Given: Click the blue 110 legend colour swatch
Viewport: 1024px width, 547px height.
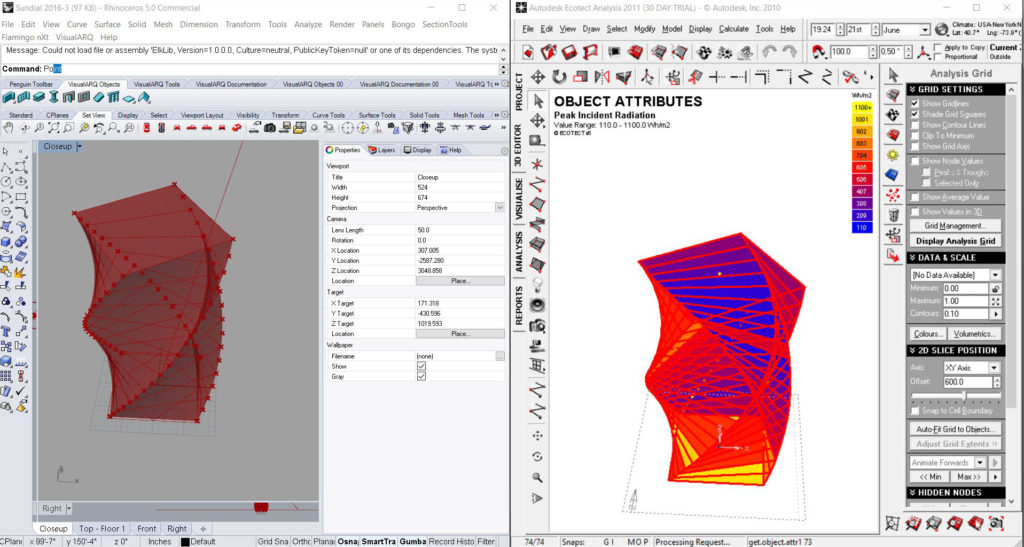Looking at the screenshot, I should tap(861, 228).
